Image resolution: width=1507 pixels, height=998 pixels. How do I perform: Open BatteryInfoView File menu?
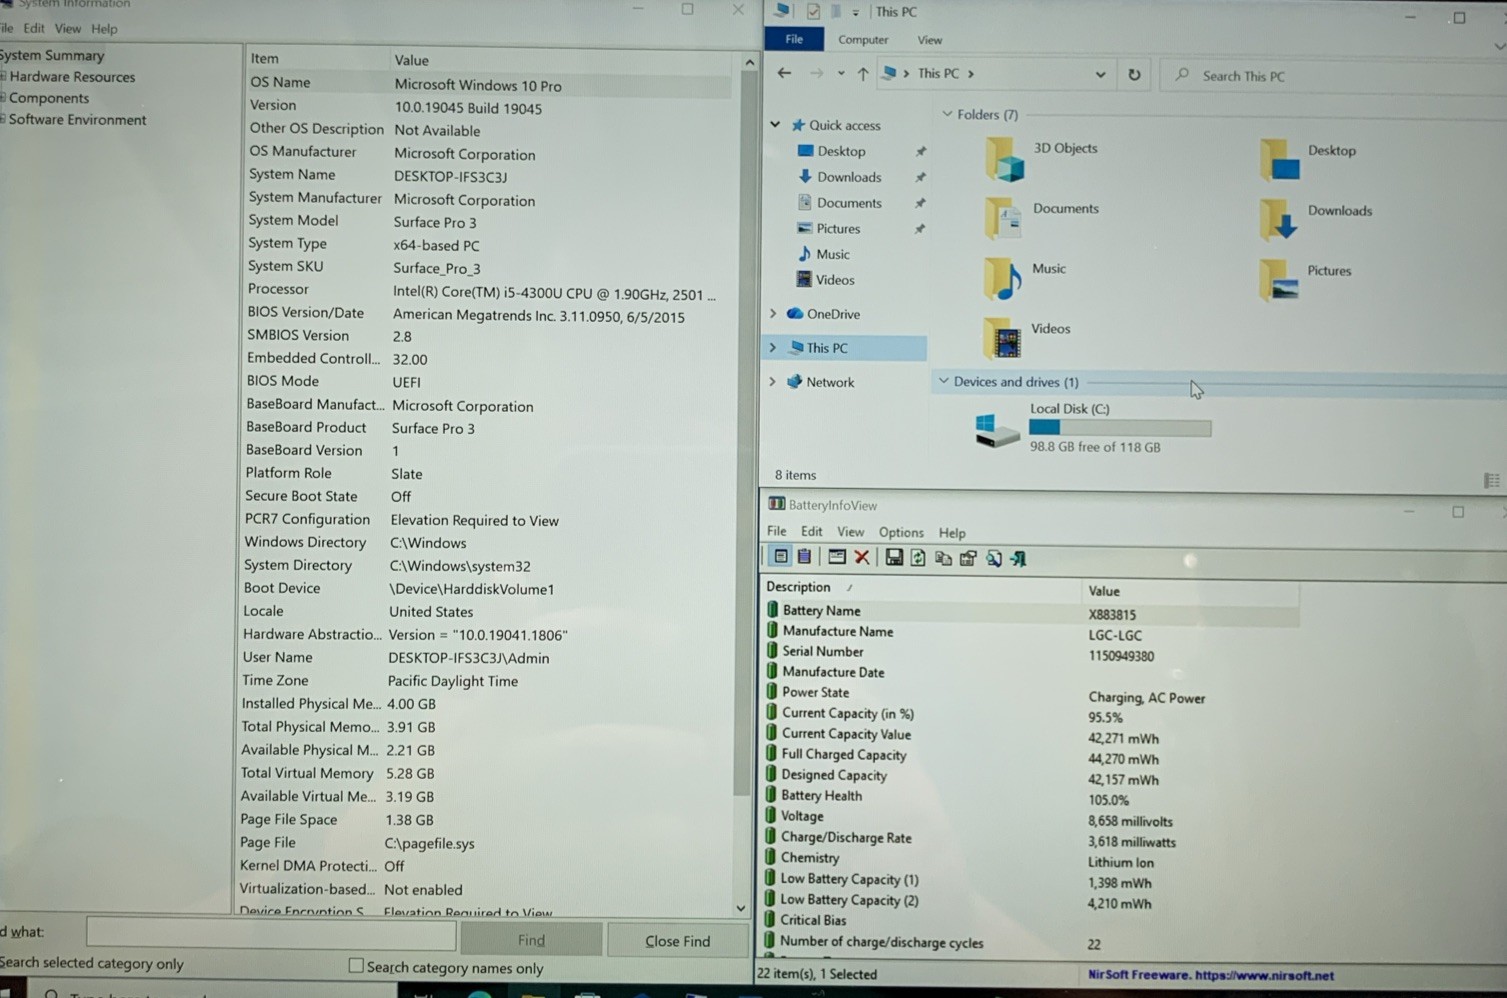click(777, 531)
